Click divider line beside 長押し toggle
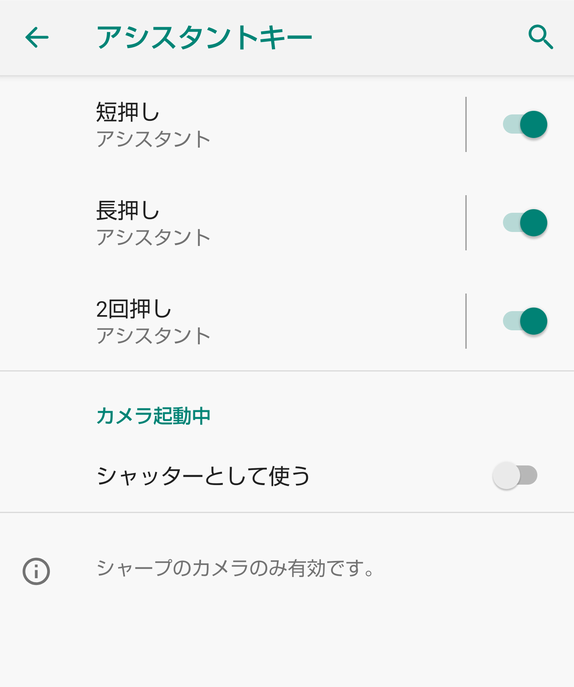The image size is (574, 687). 466,223
